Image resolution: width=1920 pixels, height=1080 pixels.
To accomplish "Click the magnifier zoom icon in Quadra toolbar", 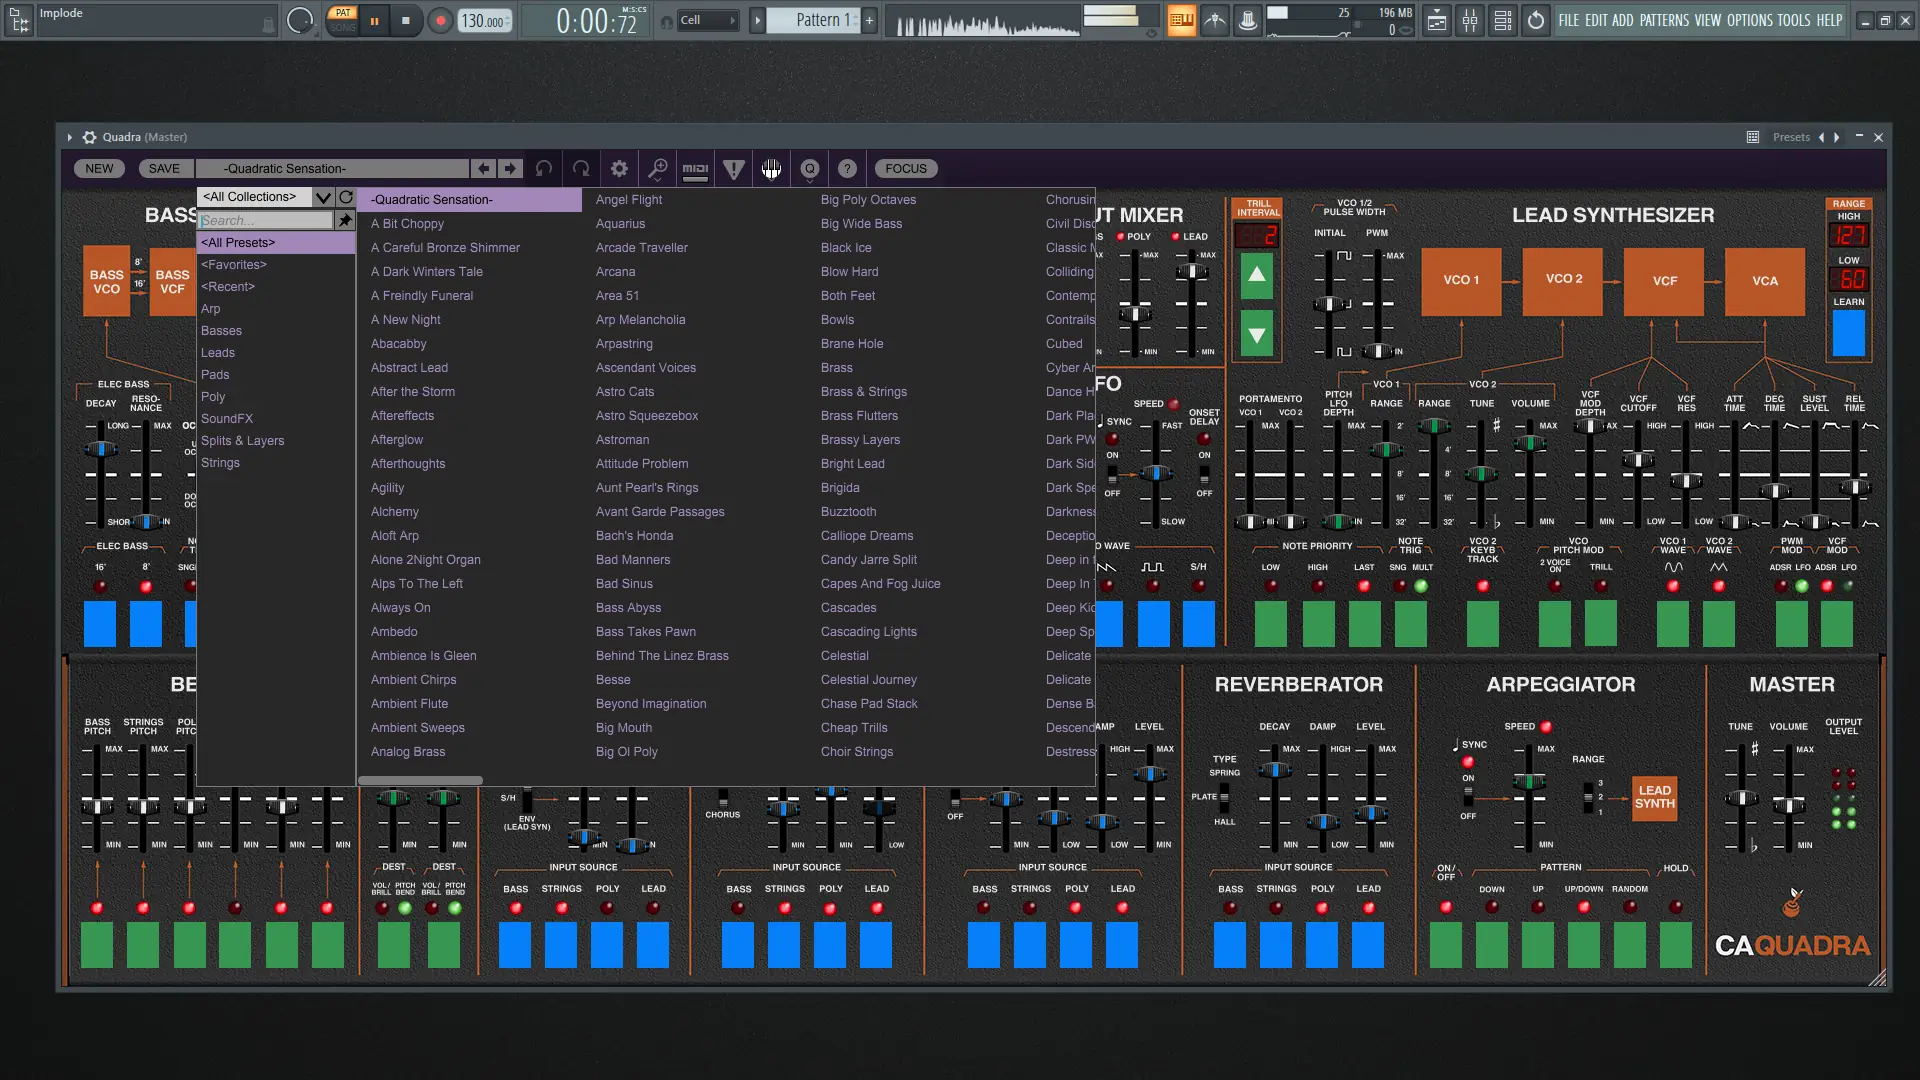I will (x=657, y=169).
